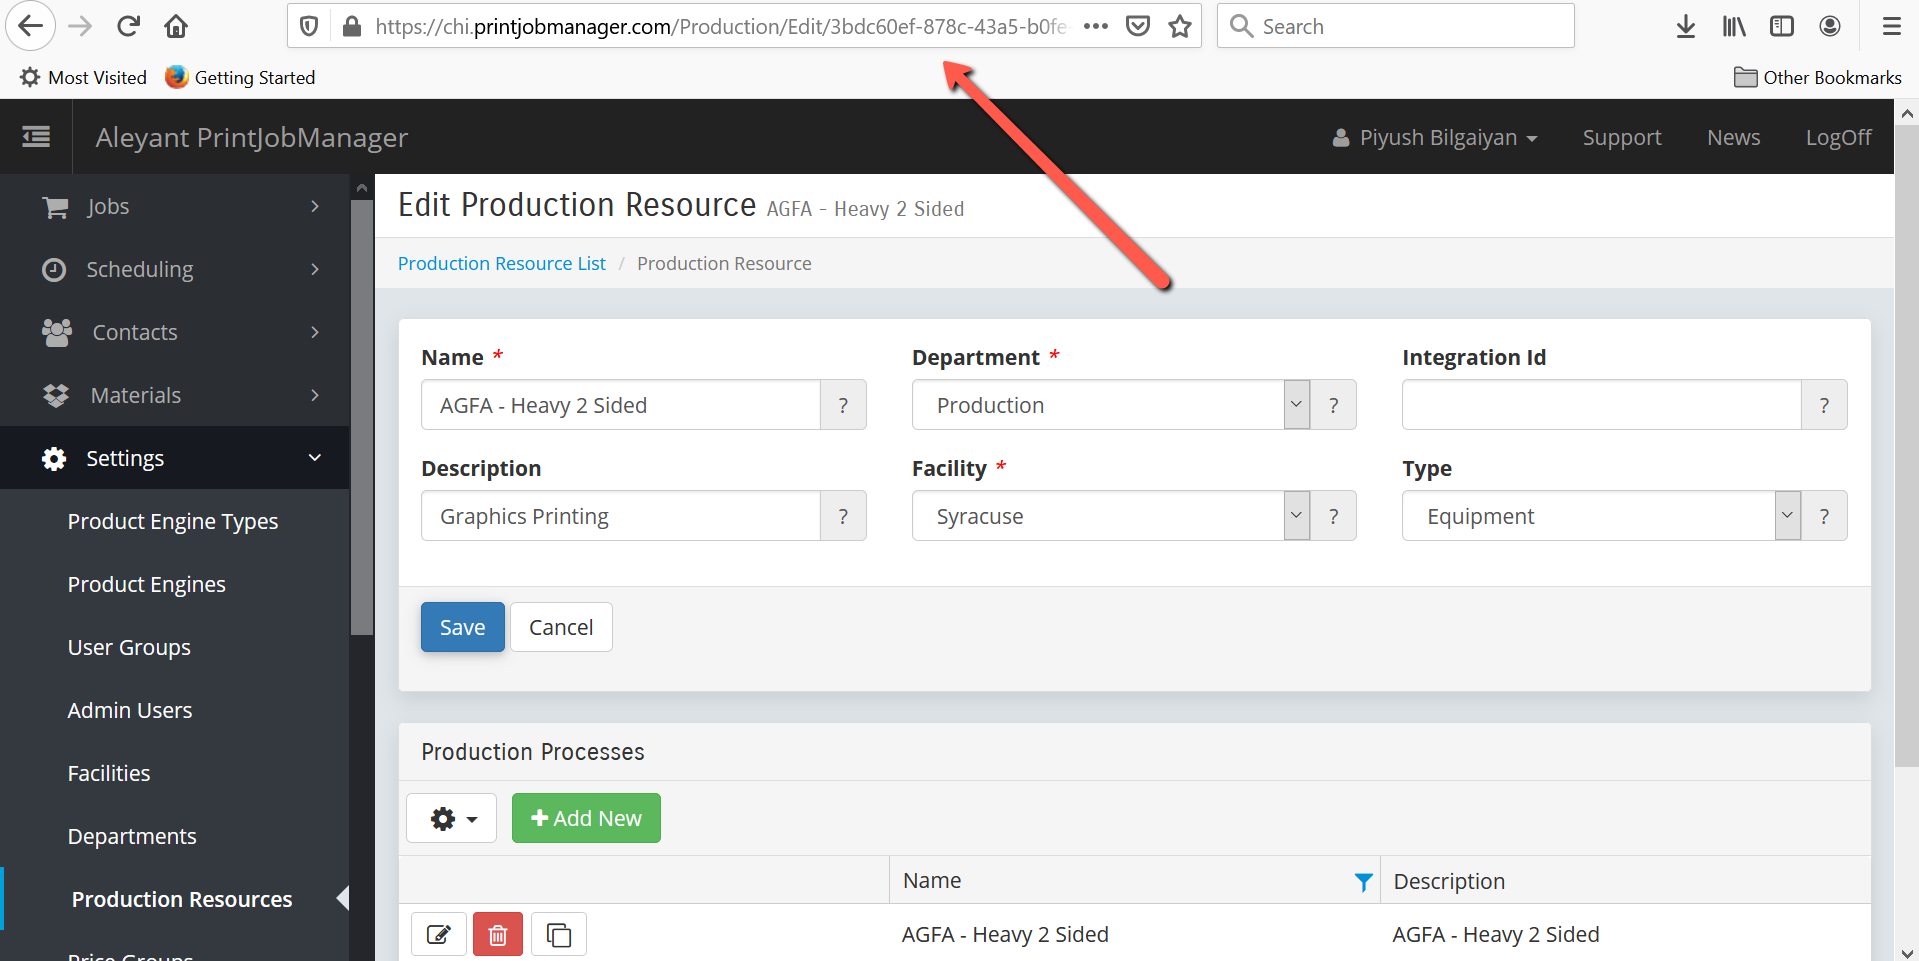Viewport: 1919px width, 961px height.
Task: Collapse the Settings sidebar menu
Action: [x=175, y=458]
